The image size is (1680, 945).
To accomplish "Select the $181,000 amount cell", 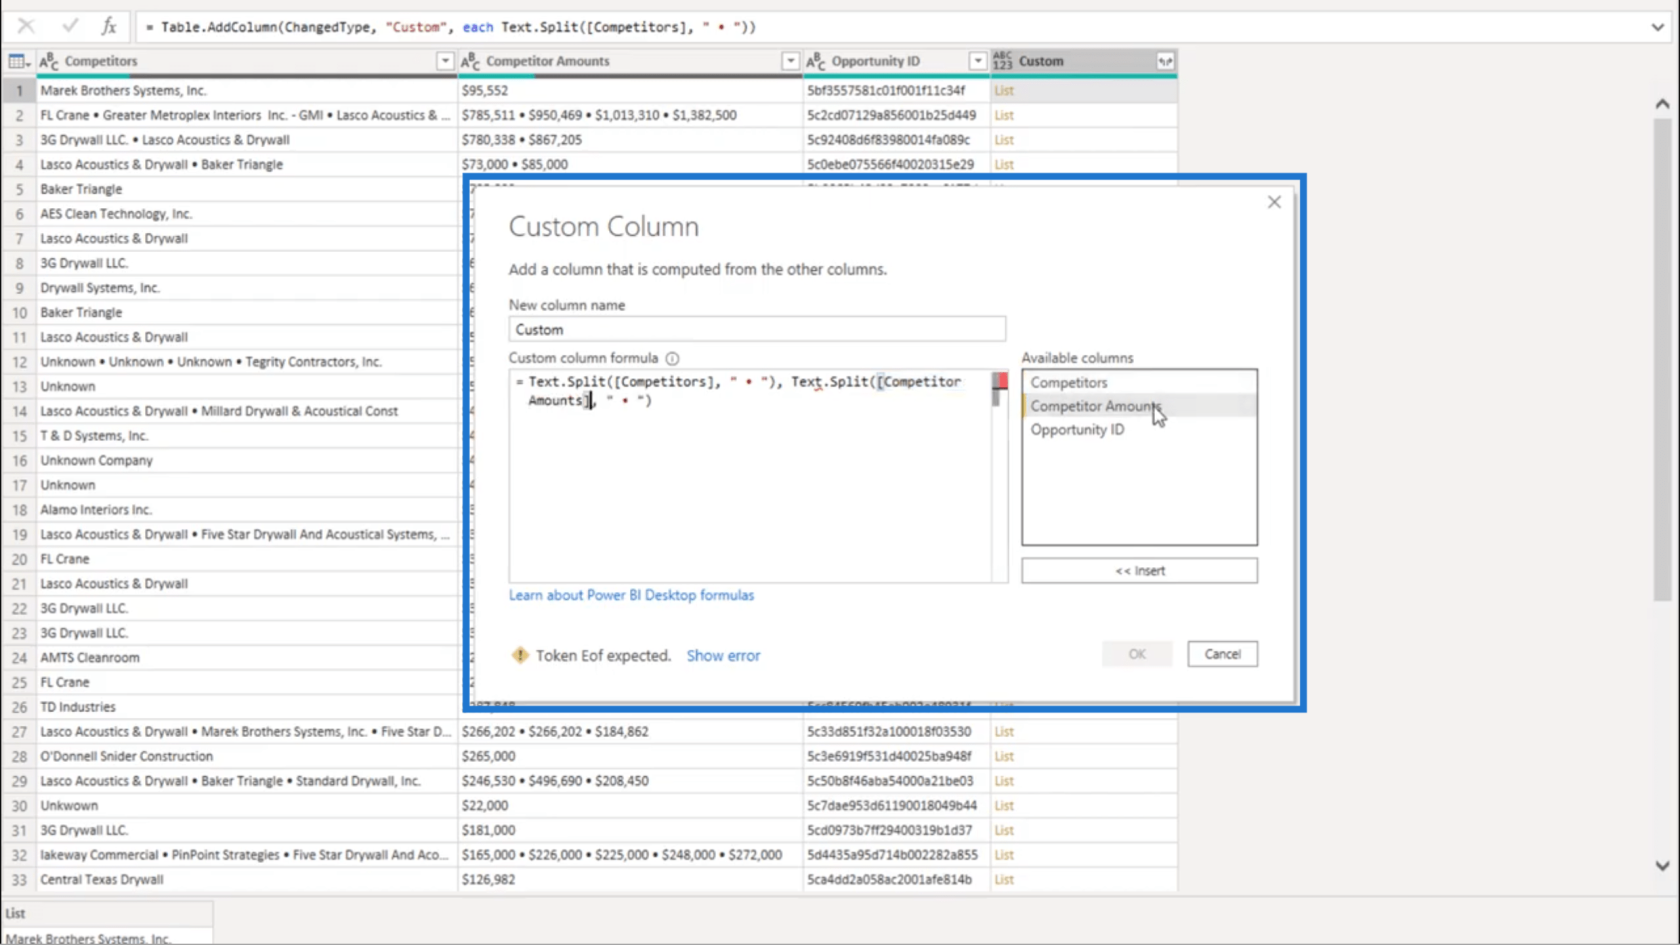I will tap(630, 830).
